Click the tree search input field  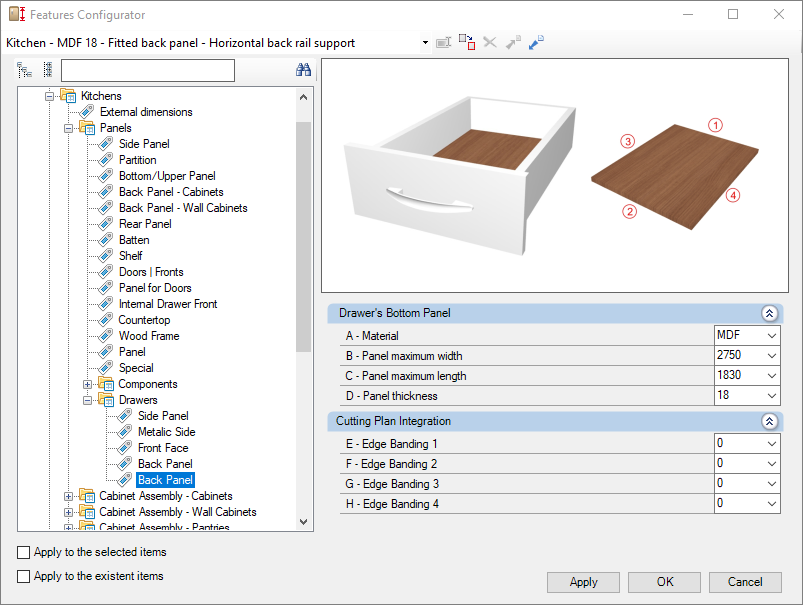pyautogui.click(x=148, y=70)
